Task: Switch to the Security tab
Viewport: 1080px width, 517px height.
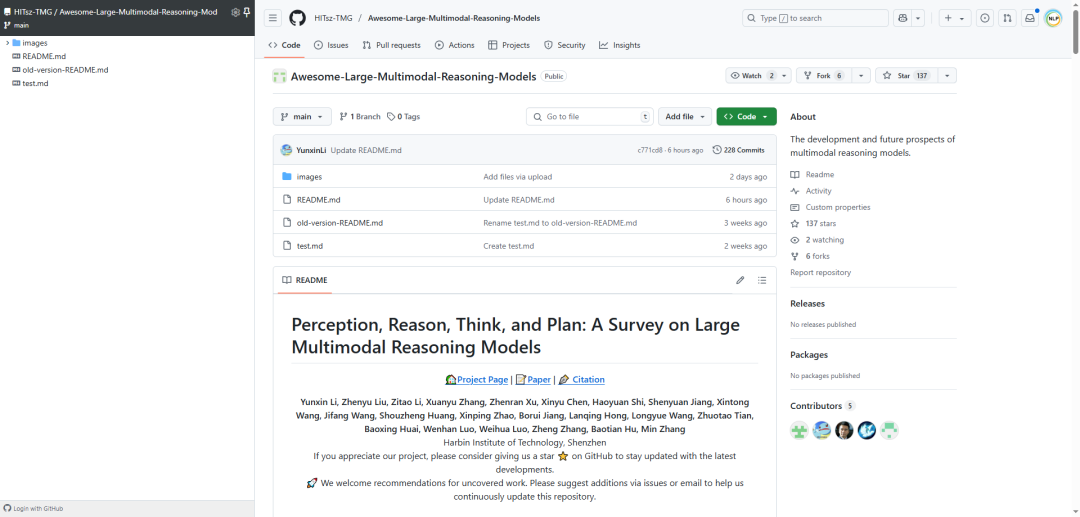Action: click(x=565, y=45)
